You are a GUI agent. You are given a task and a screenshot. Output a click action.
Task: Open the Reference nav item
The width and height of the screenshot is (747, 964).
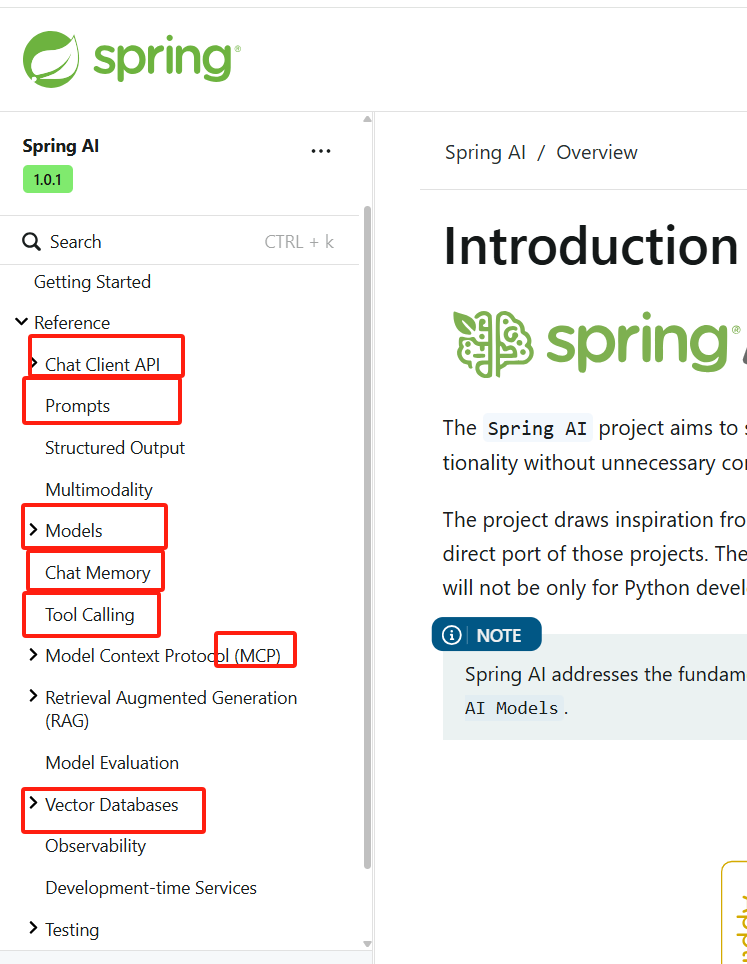coord(72,323)
